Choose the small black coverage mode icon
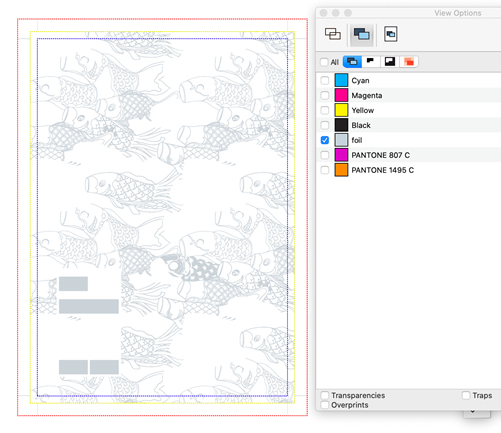 (x=370, y=62)
